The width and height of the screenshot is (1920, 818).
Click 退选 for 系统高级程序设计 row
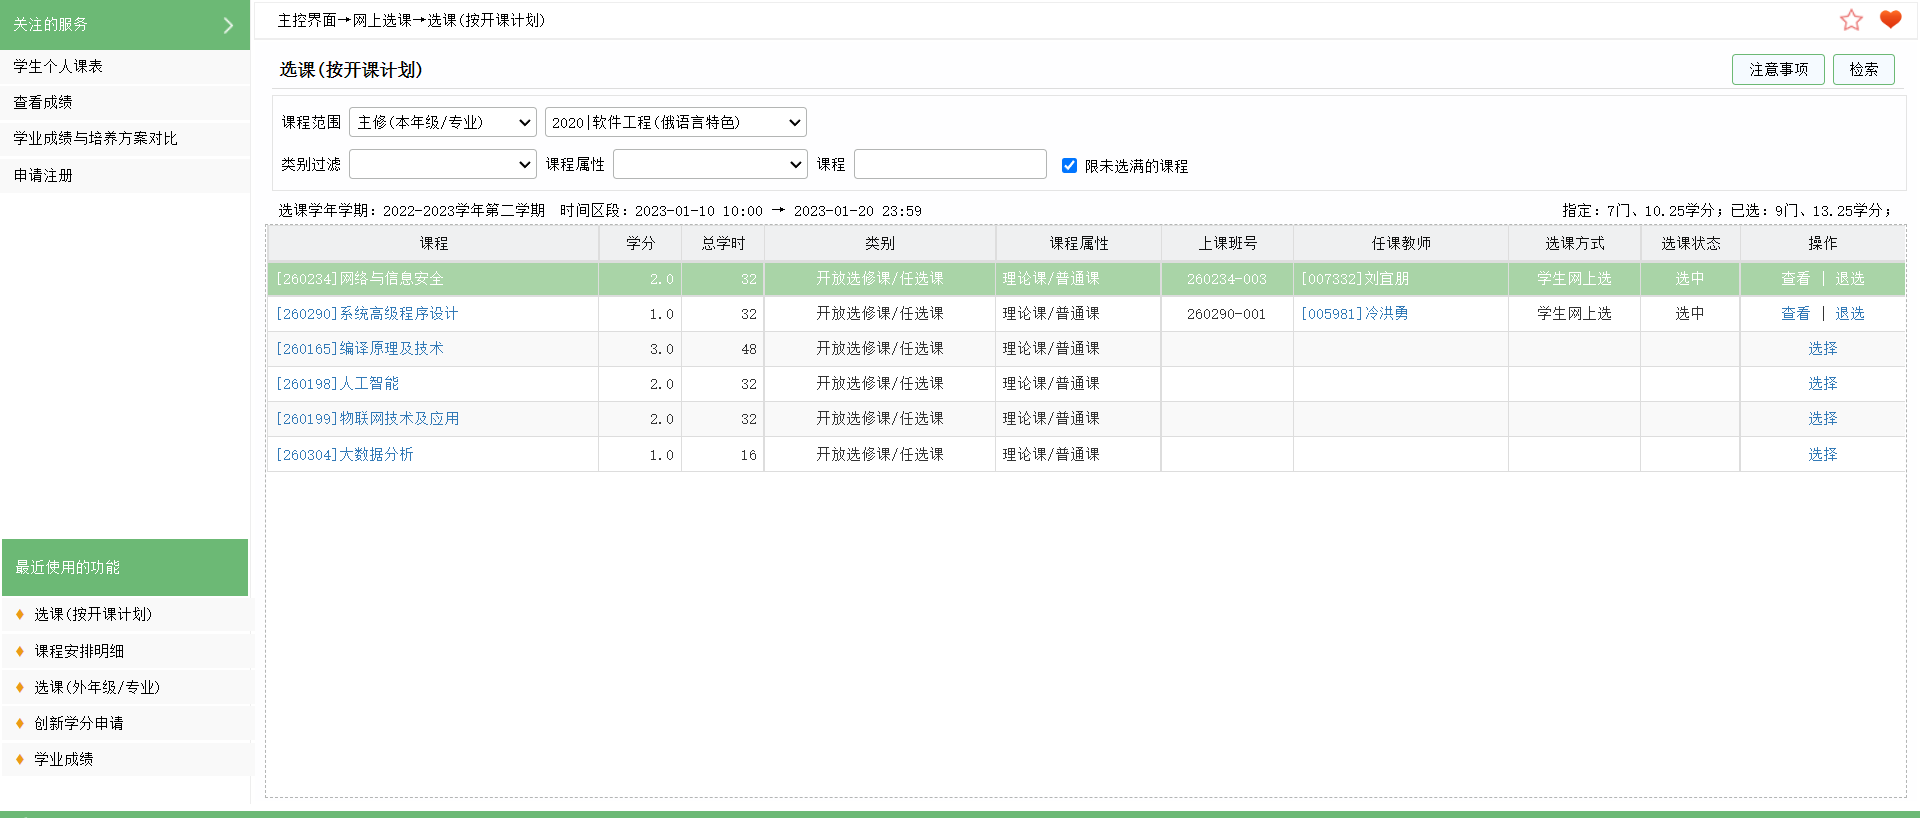click(1850, 314)
